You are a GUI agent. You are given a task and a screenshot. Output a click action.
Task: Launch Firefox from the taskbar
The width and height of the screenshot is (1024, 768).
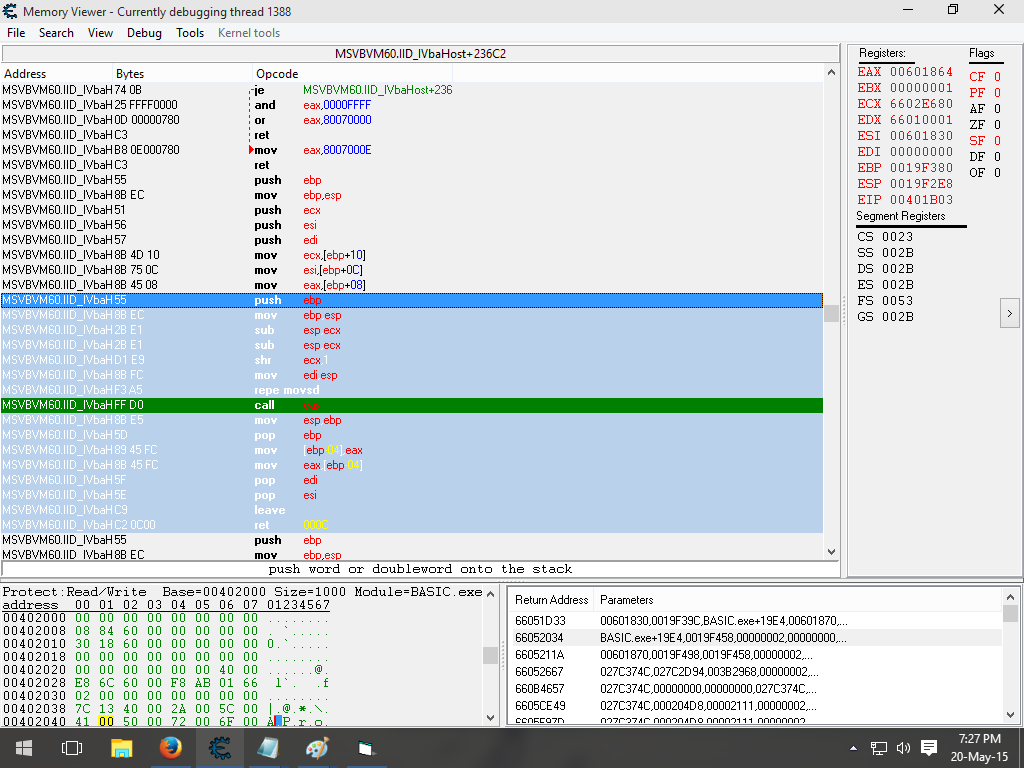click(170, 747)
